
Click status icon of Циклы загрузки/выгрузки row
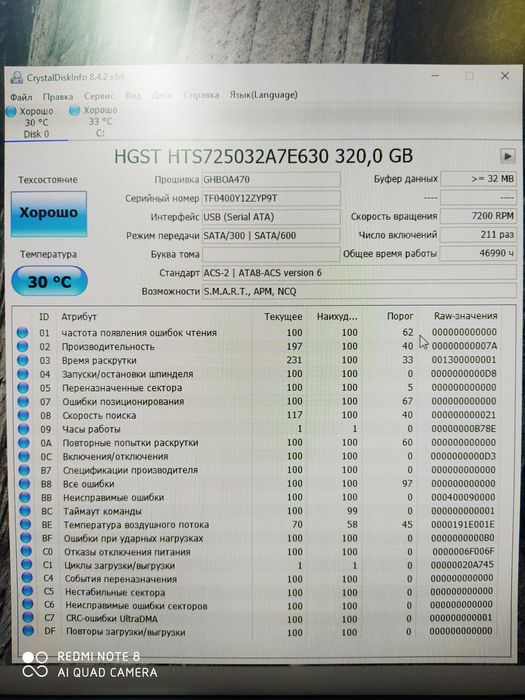pyautogui.click(x=27, y=565)
